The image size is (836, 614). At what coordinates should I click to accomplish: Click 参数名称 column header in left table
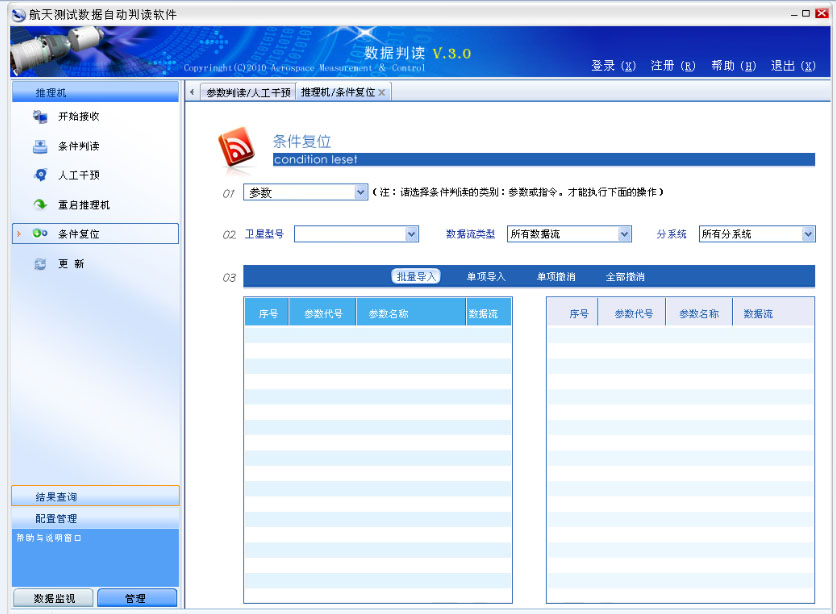(411, 313)
